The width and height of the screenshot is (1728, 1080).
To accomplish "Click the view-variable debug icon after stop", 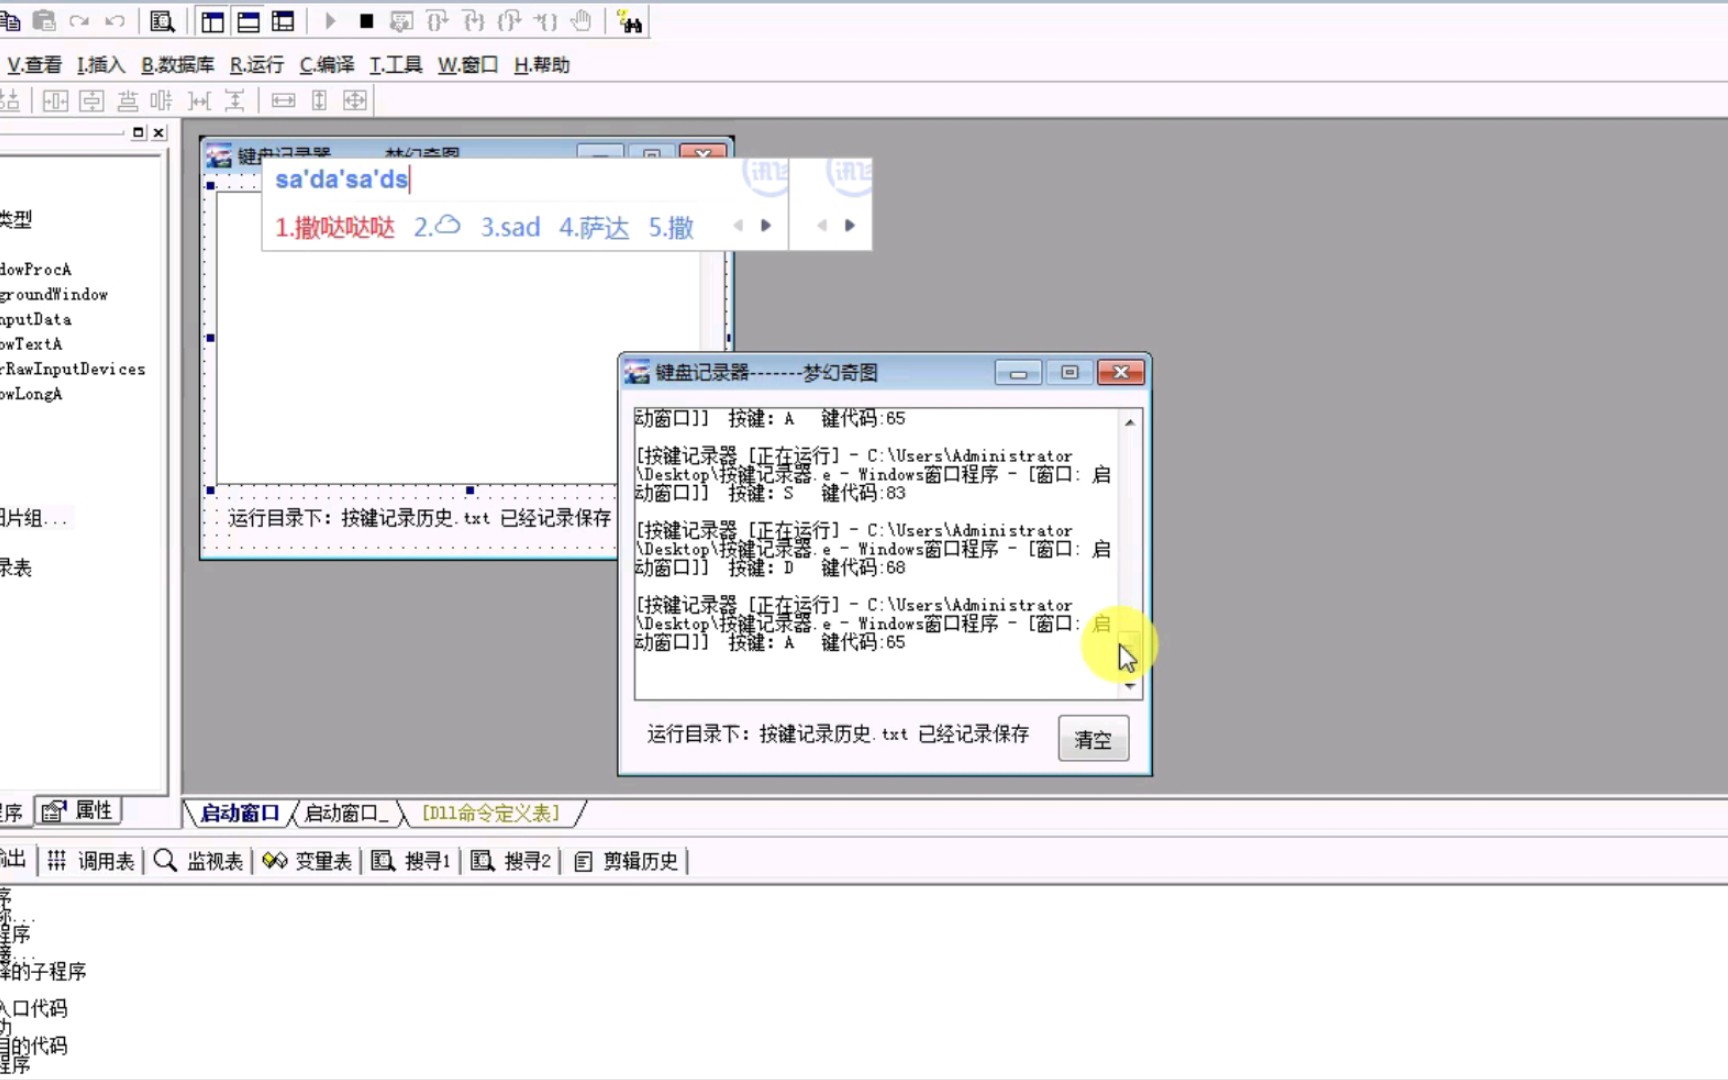I will (x=401, y=21).
